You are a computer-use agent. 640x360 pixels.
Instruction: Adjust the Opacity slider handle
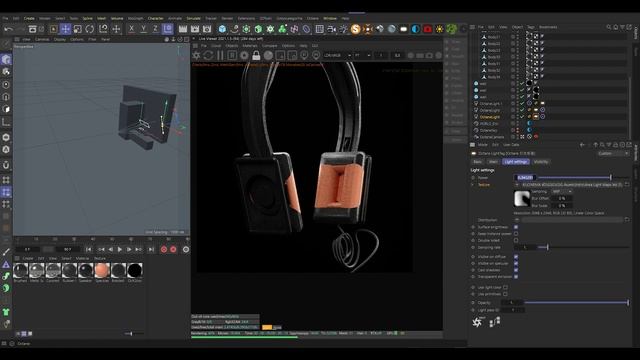628,302
